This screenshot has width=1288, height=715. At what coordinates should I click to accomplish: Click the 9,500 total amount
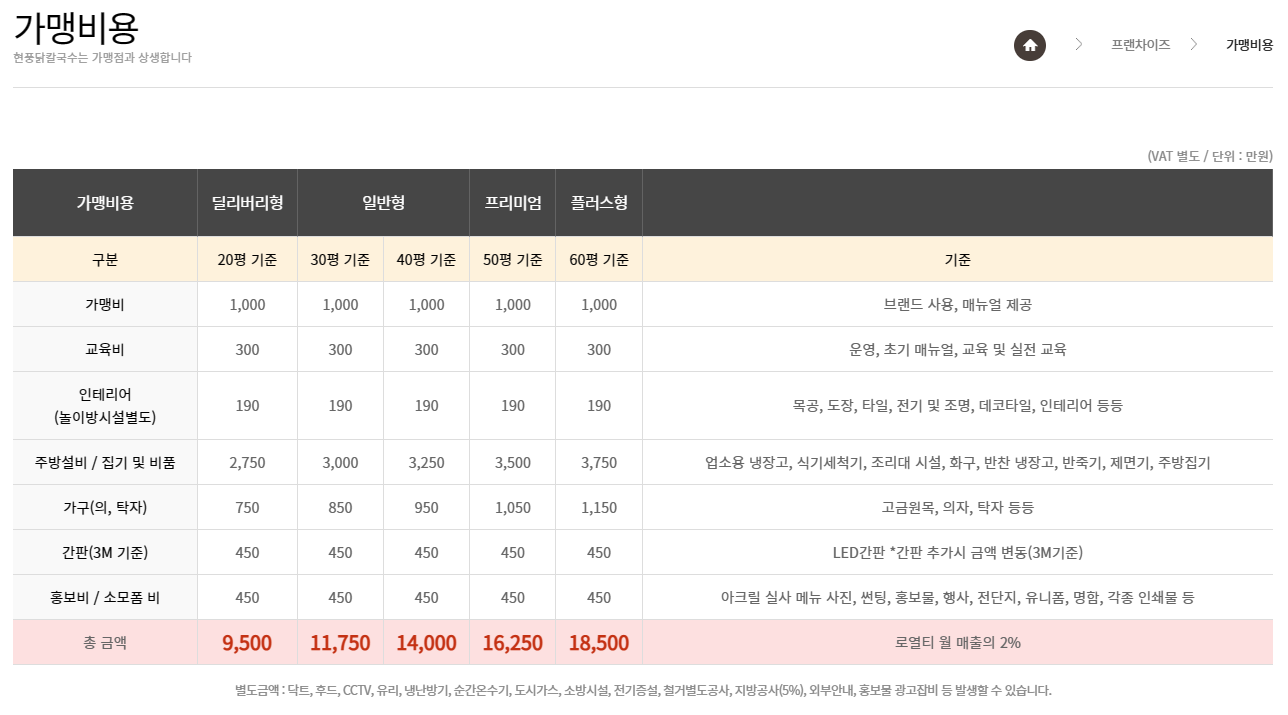(247, 643)
